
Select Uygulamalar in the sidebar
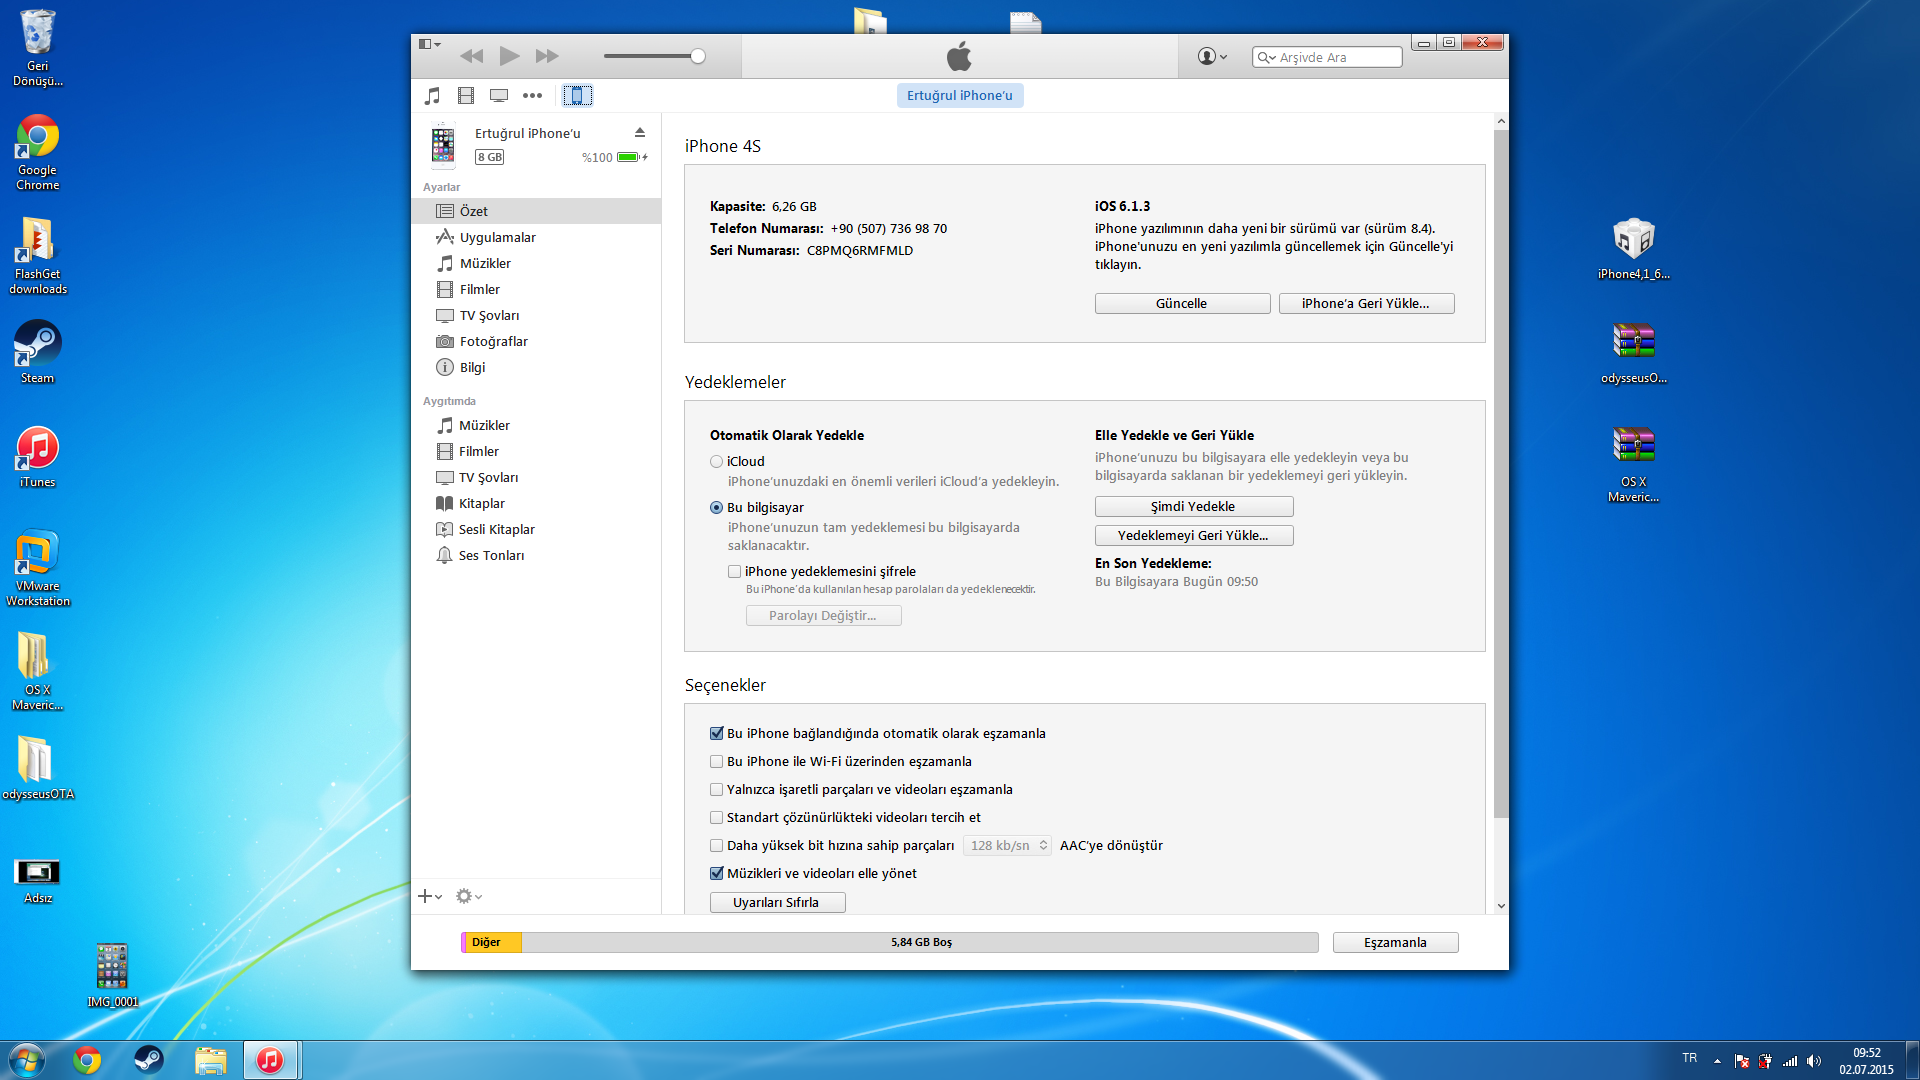(536, 237)
